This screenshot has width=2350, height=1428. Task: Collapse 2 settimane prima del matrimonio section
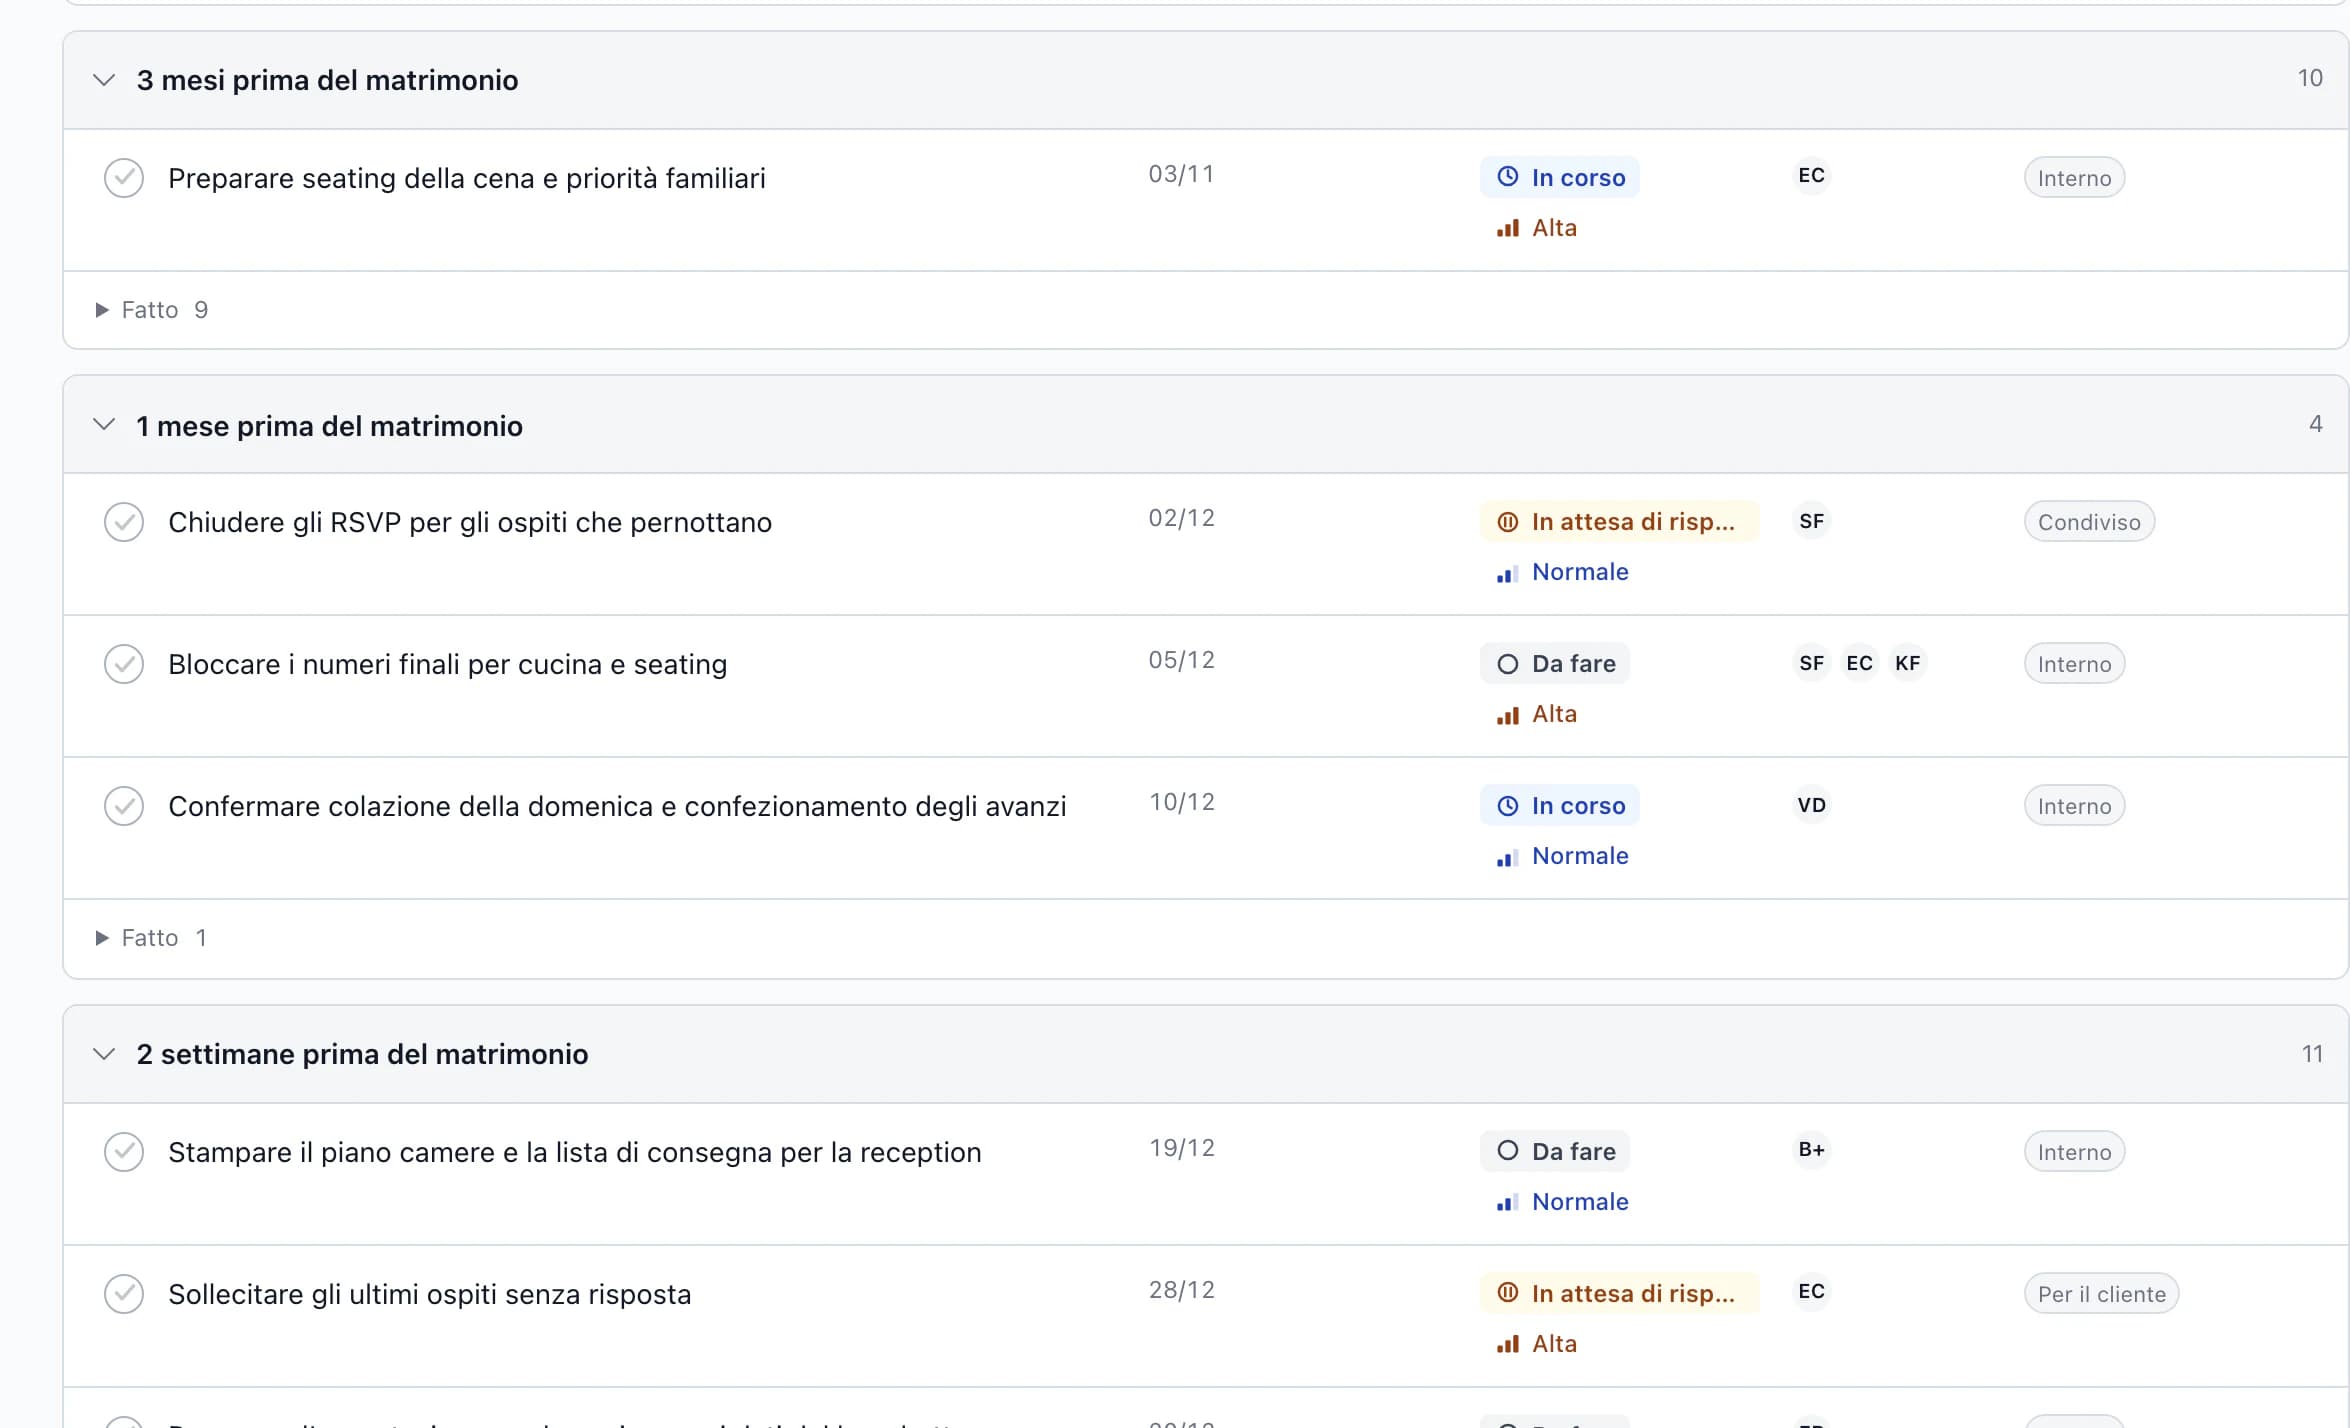click(104, 1054)
